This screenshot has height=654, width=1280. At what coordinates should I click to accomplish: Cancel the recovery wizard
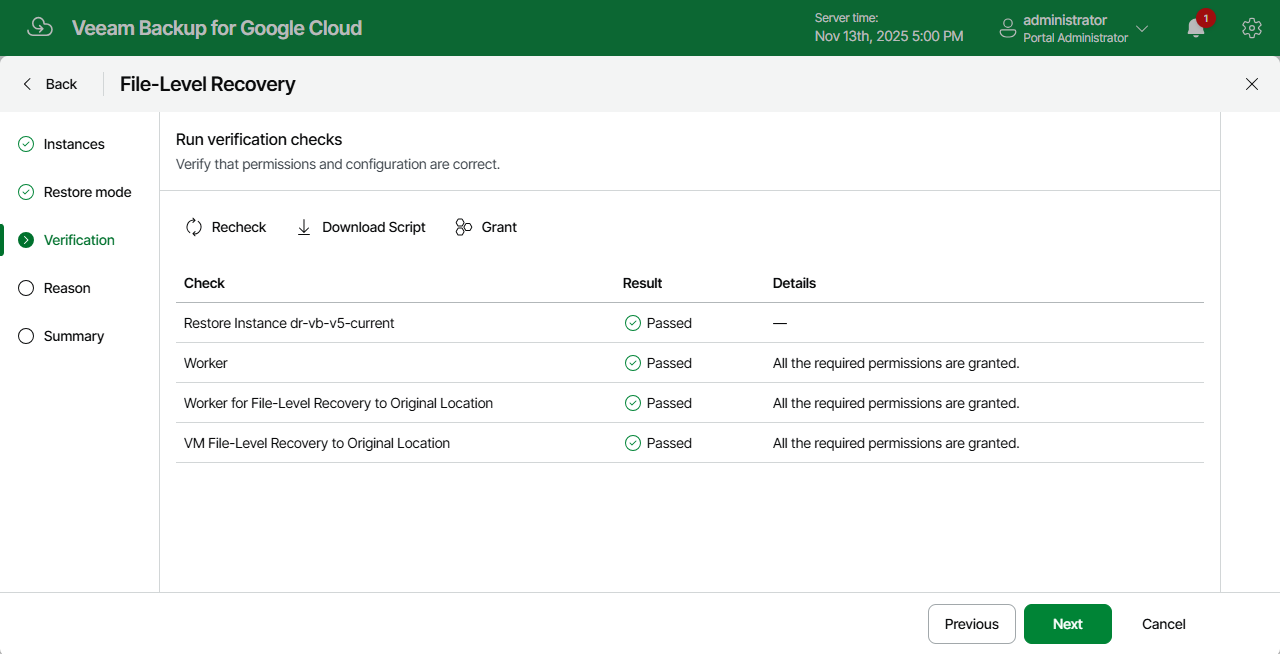pyautogui.click(x=1164, y=624)
